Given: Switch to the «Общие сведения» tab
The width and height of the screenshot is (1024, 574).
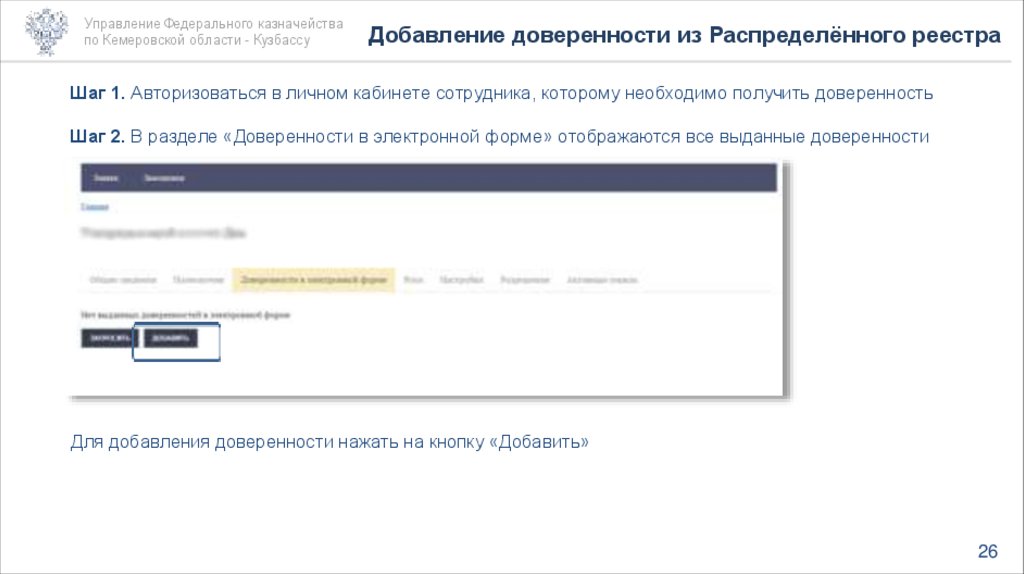Looking at the screenshot, I should [123, 279].
